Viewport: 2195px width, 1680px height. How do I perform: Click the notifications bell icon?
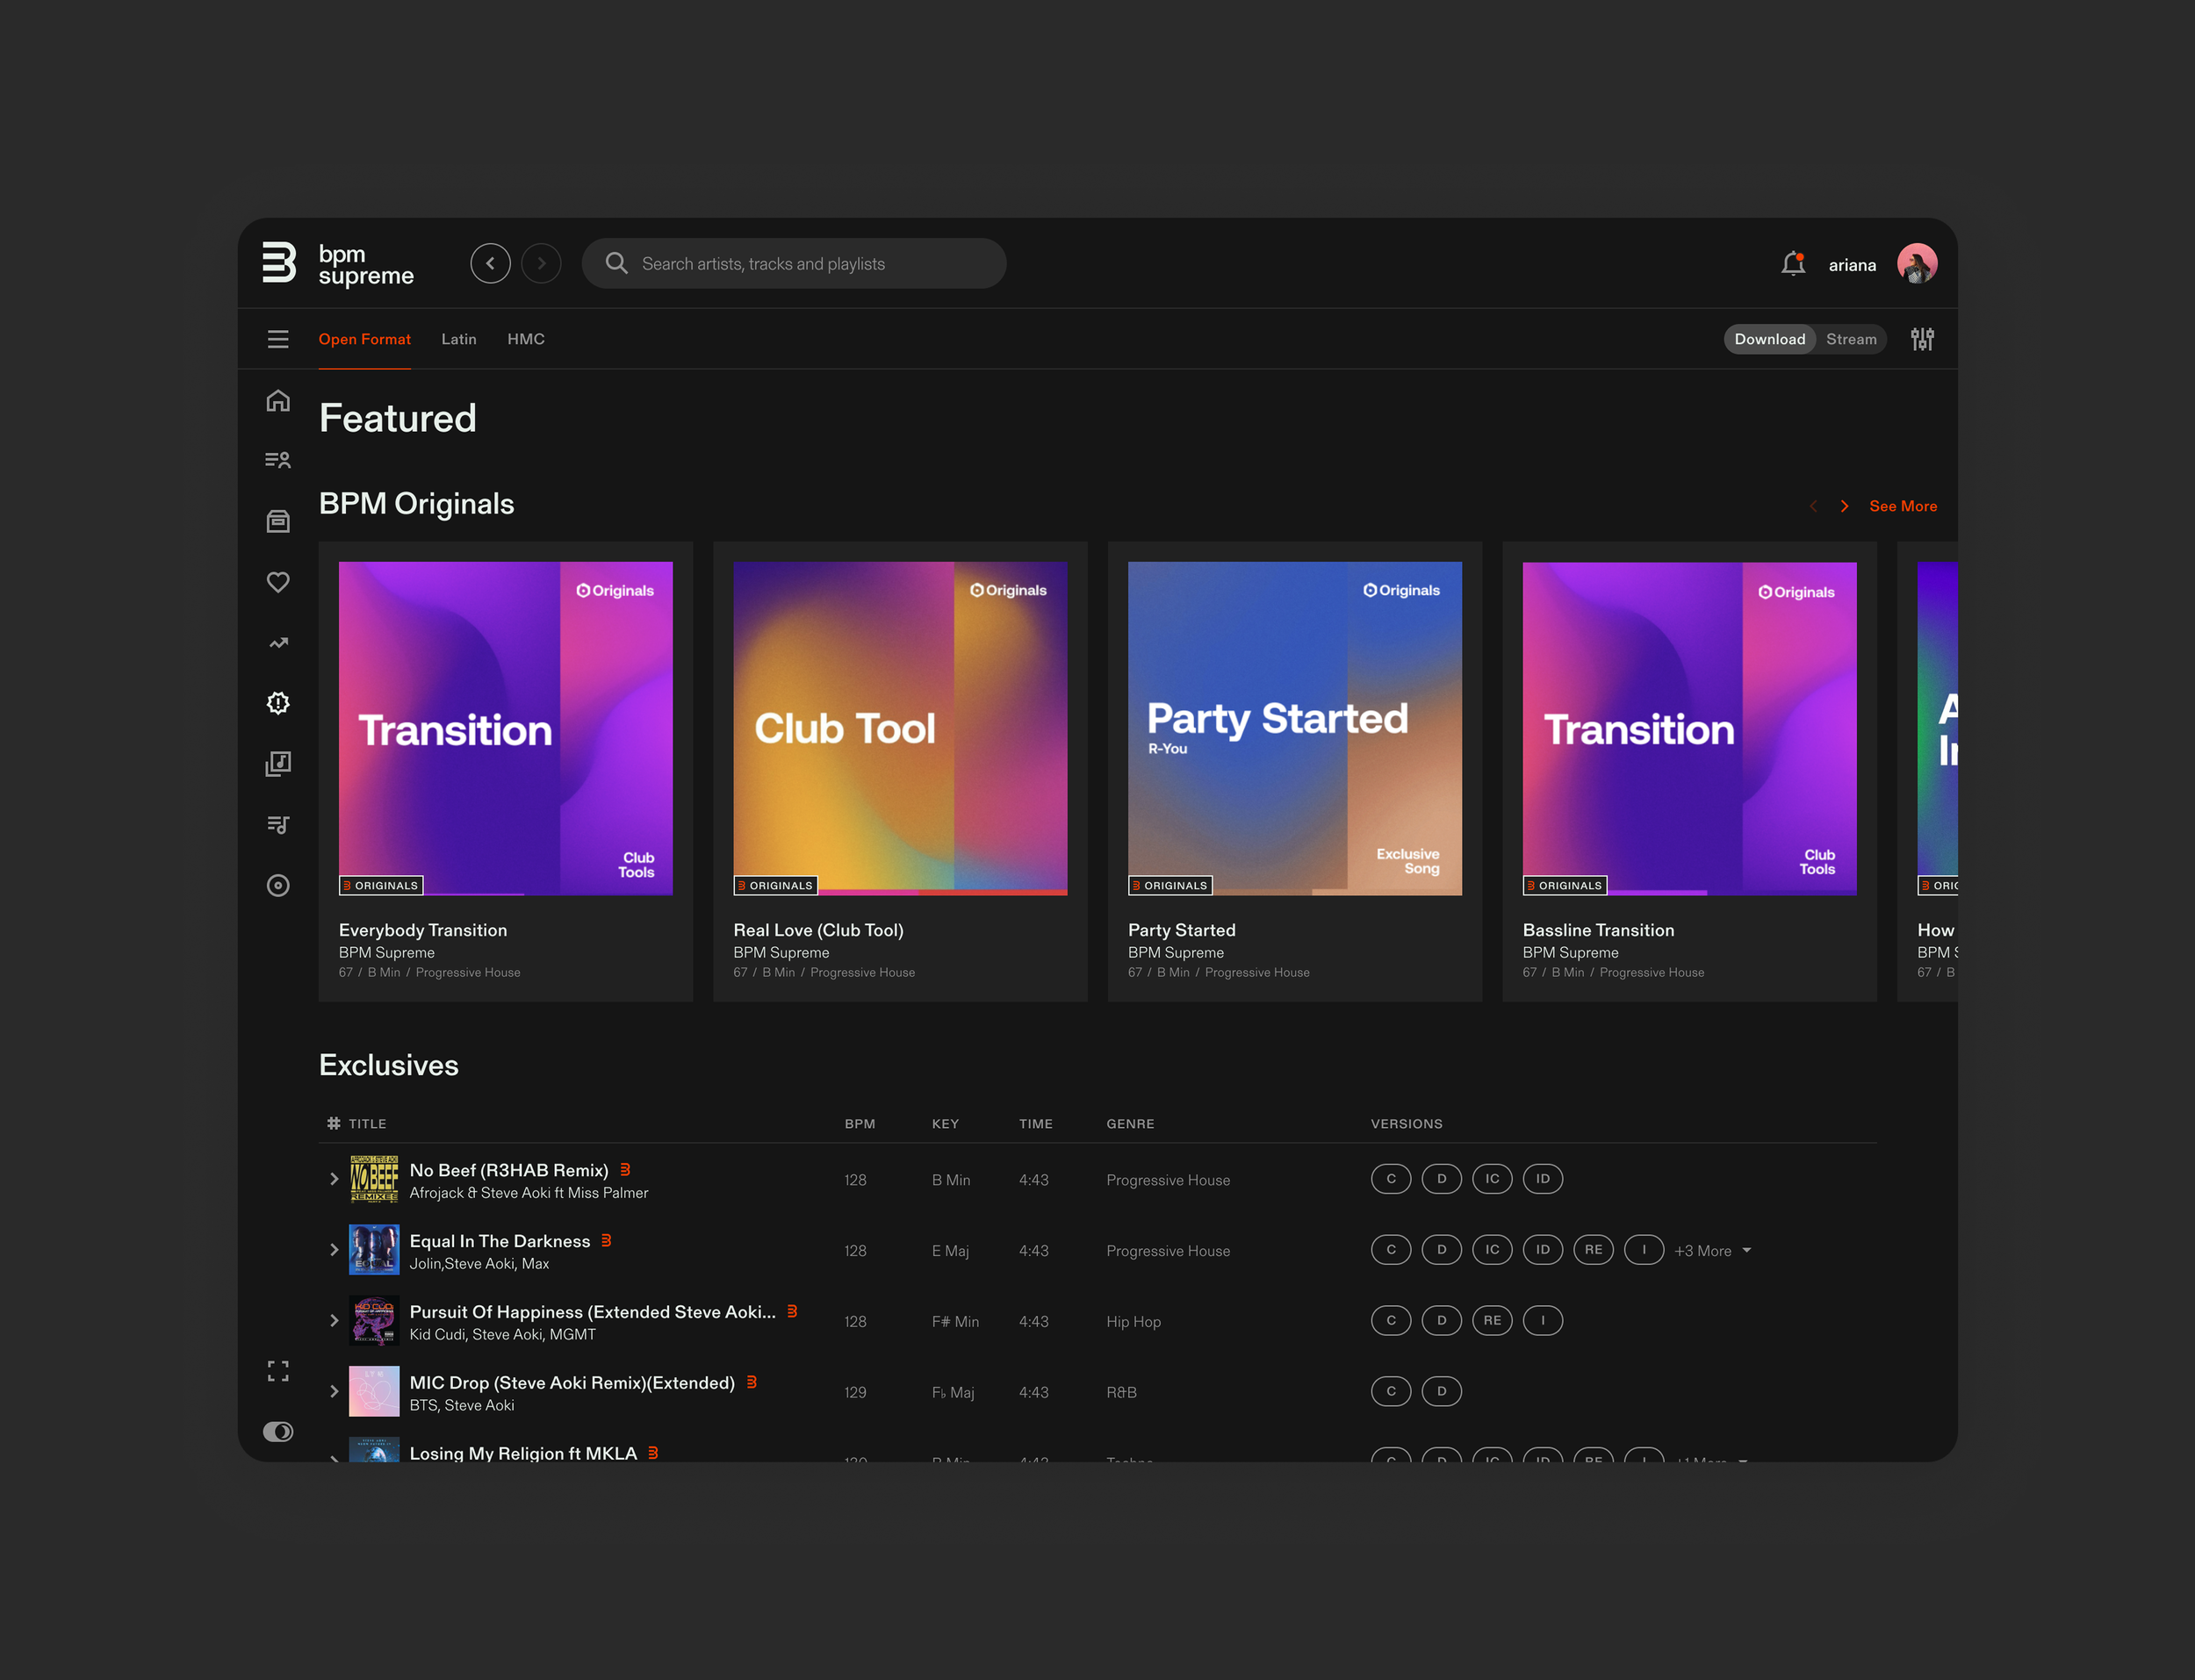[1792, 264]
